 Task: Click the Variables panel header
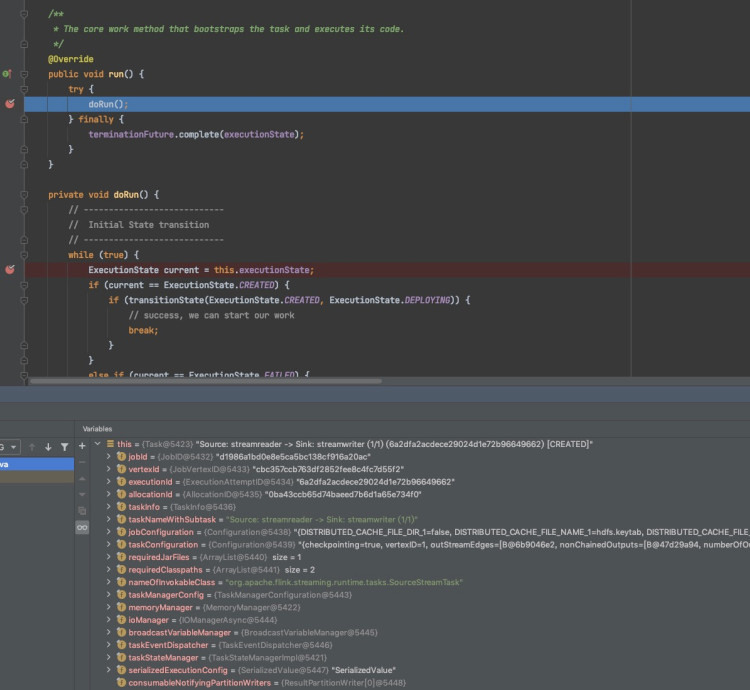pyautogui.click(x=98, y=429)
